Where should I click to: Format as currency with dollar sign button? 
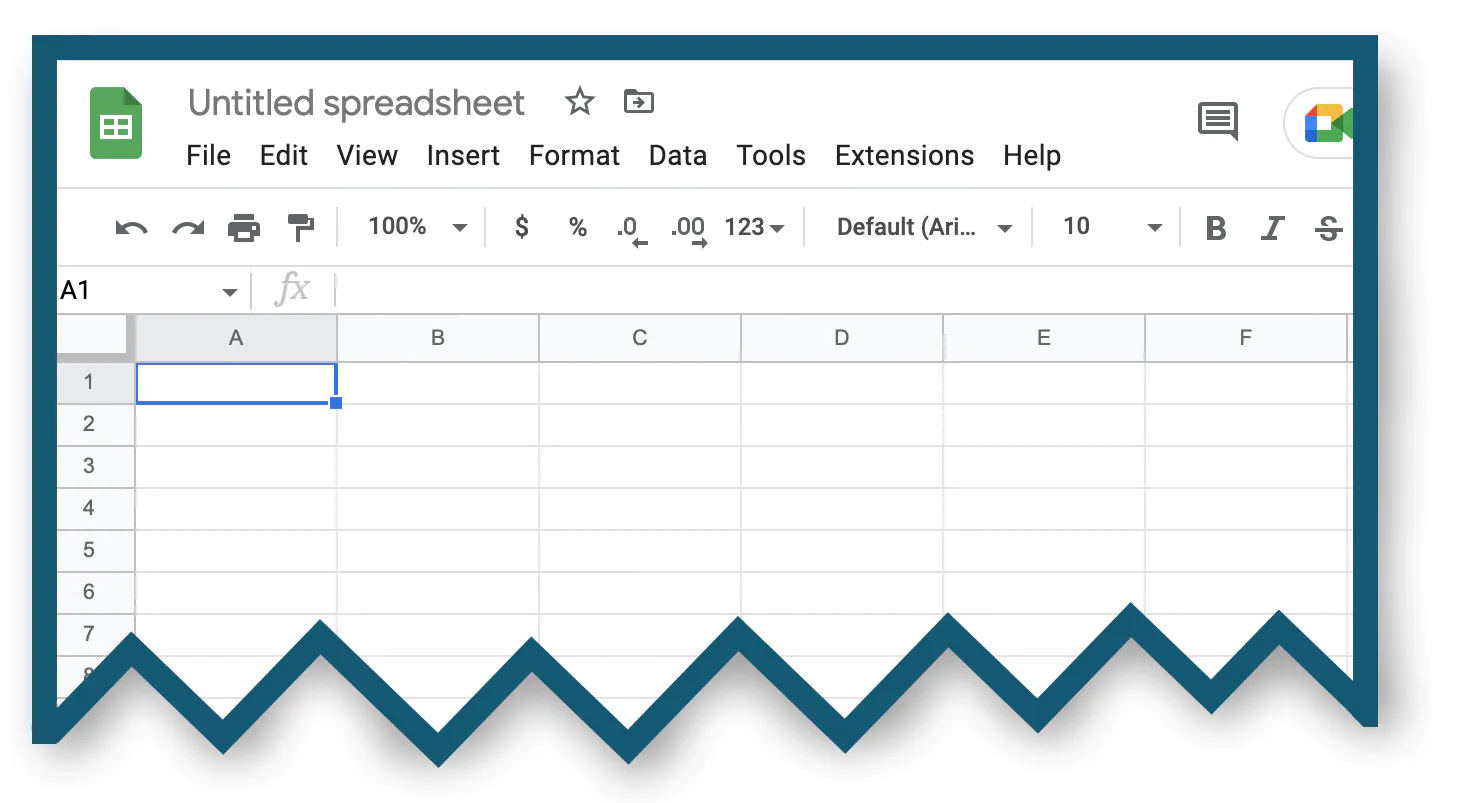click(521, 227)
